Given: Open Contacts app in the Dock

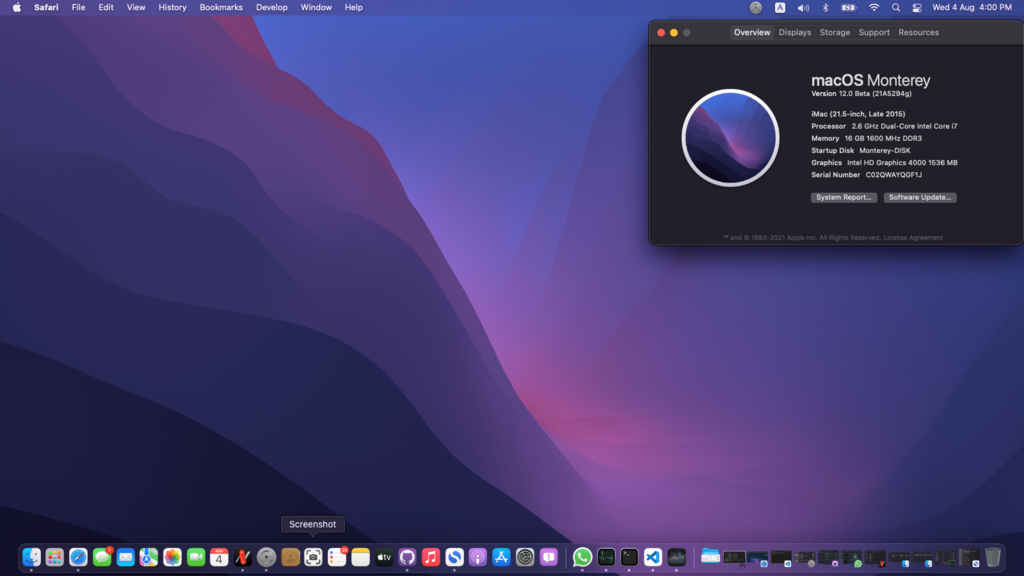Looking at the screenshot, I should [290, 557].
